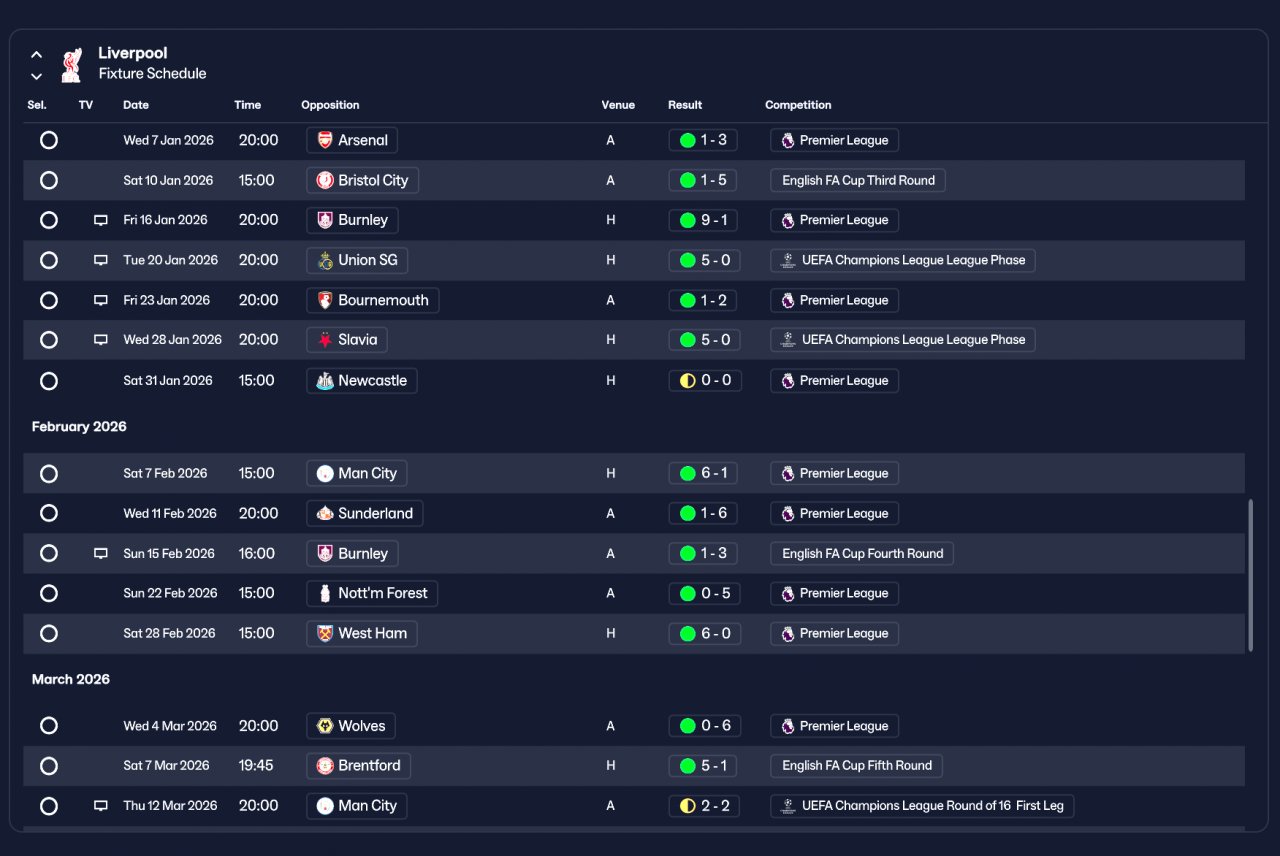Select the radio button for Arsenal fixture
Viewport: 1280px width, 856px height.
[x=48, y=140]
